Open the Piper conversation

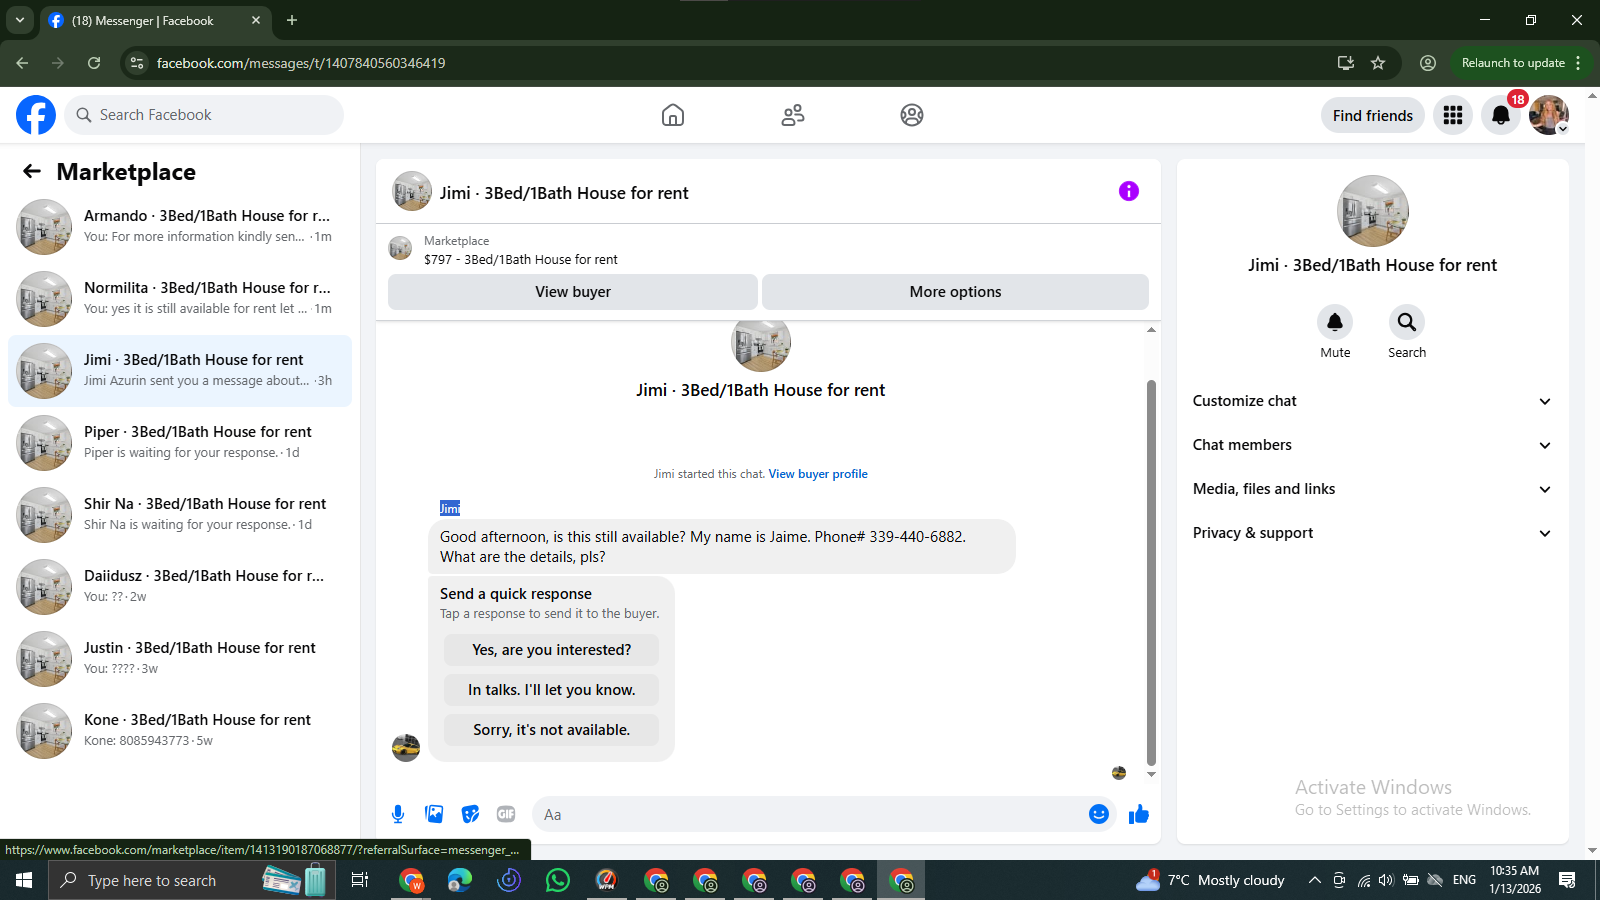[x=180, y=443]
